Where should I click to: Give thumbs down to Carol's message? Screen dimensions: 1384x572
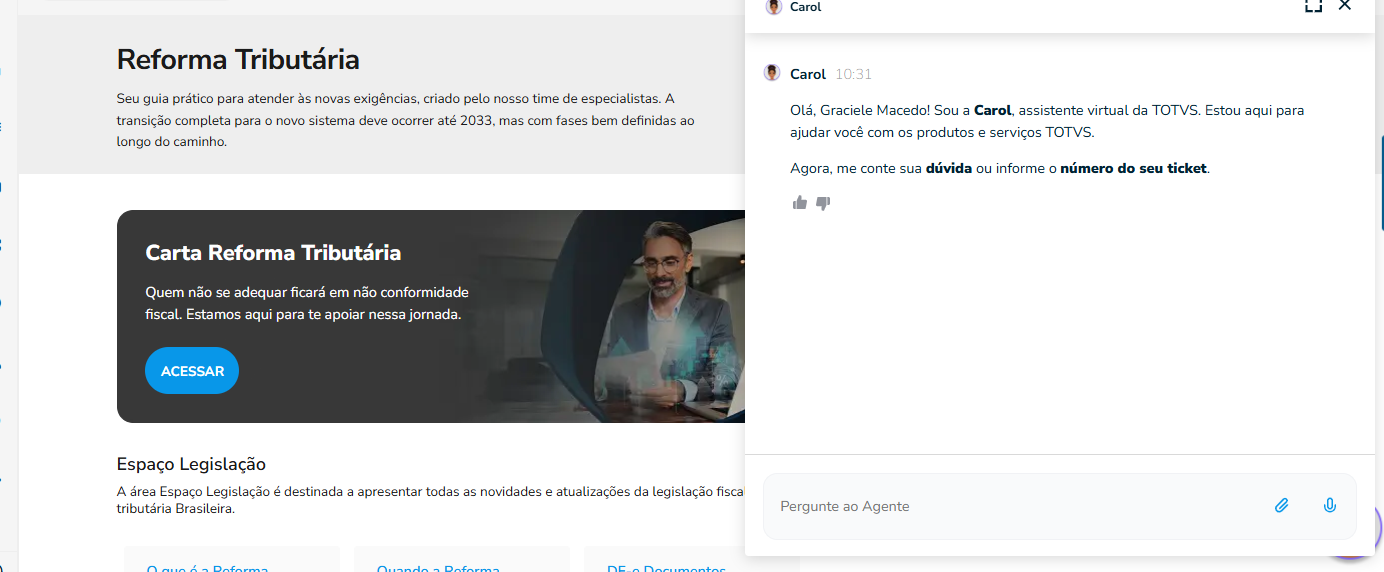823,203
